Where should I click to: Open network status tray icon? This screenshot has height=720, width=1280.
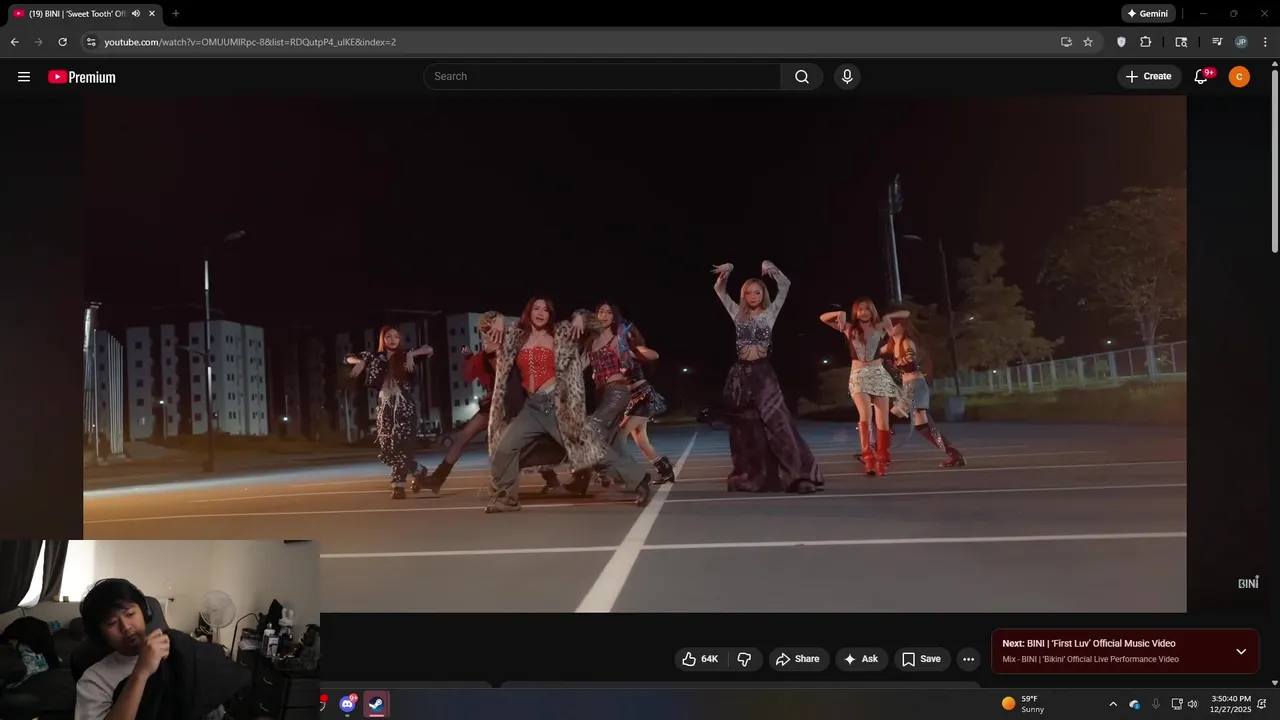pos(1177,704)
